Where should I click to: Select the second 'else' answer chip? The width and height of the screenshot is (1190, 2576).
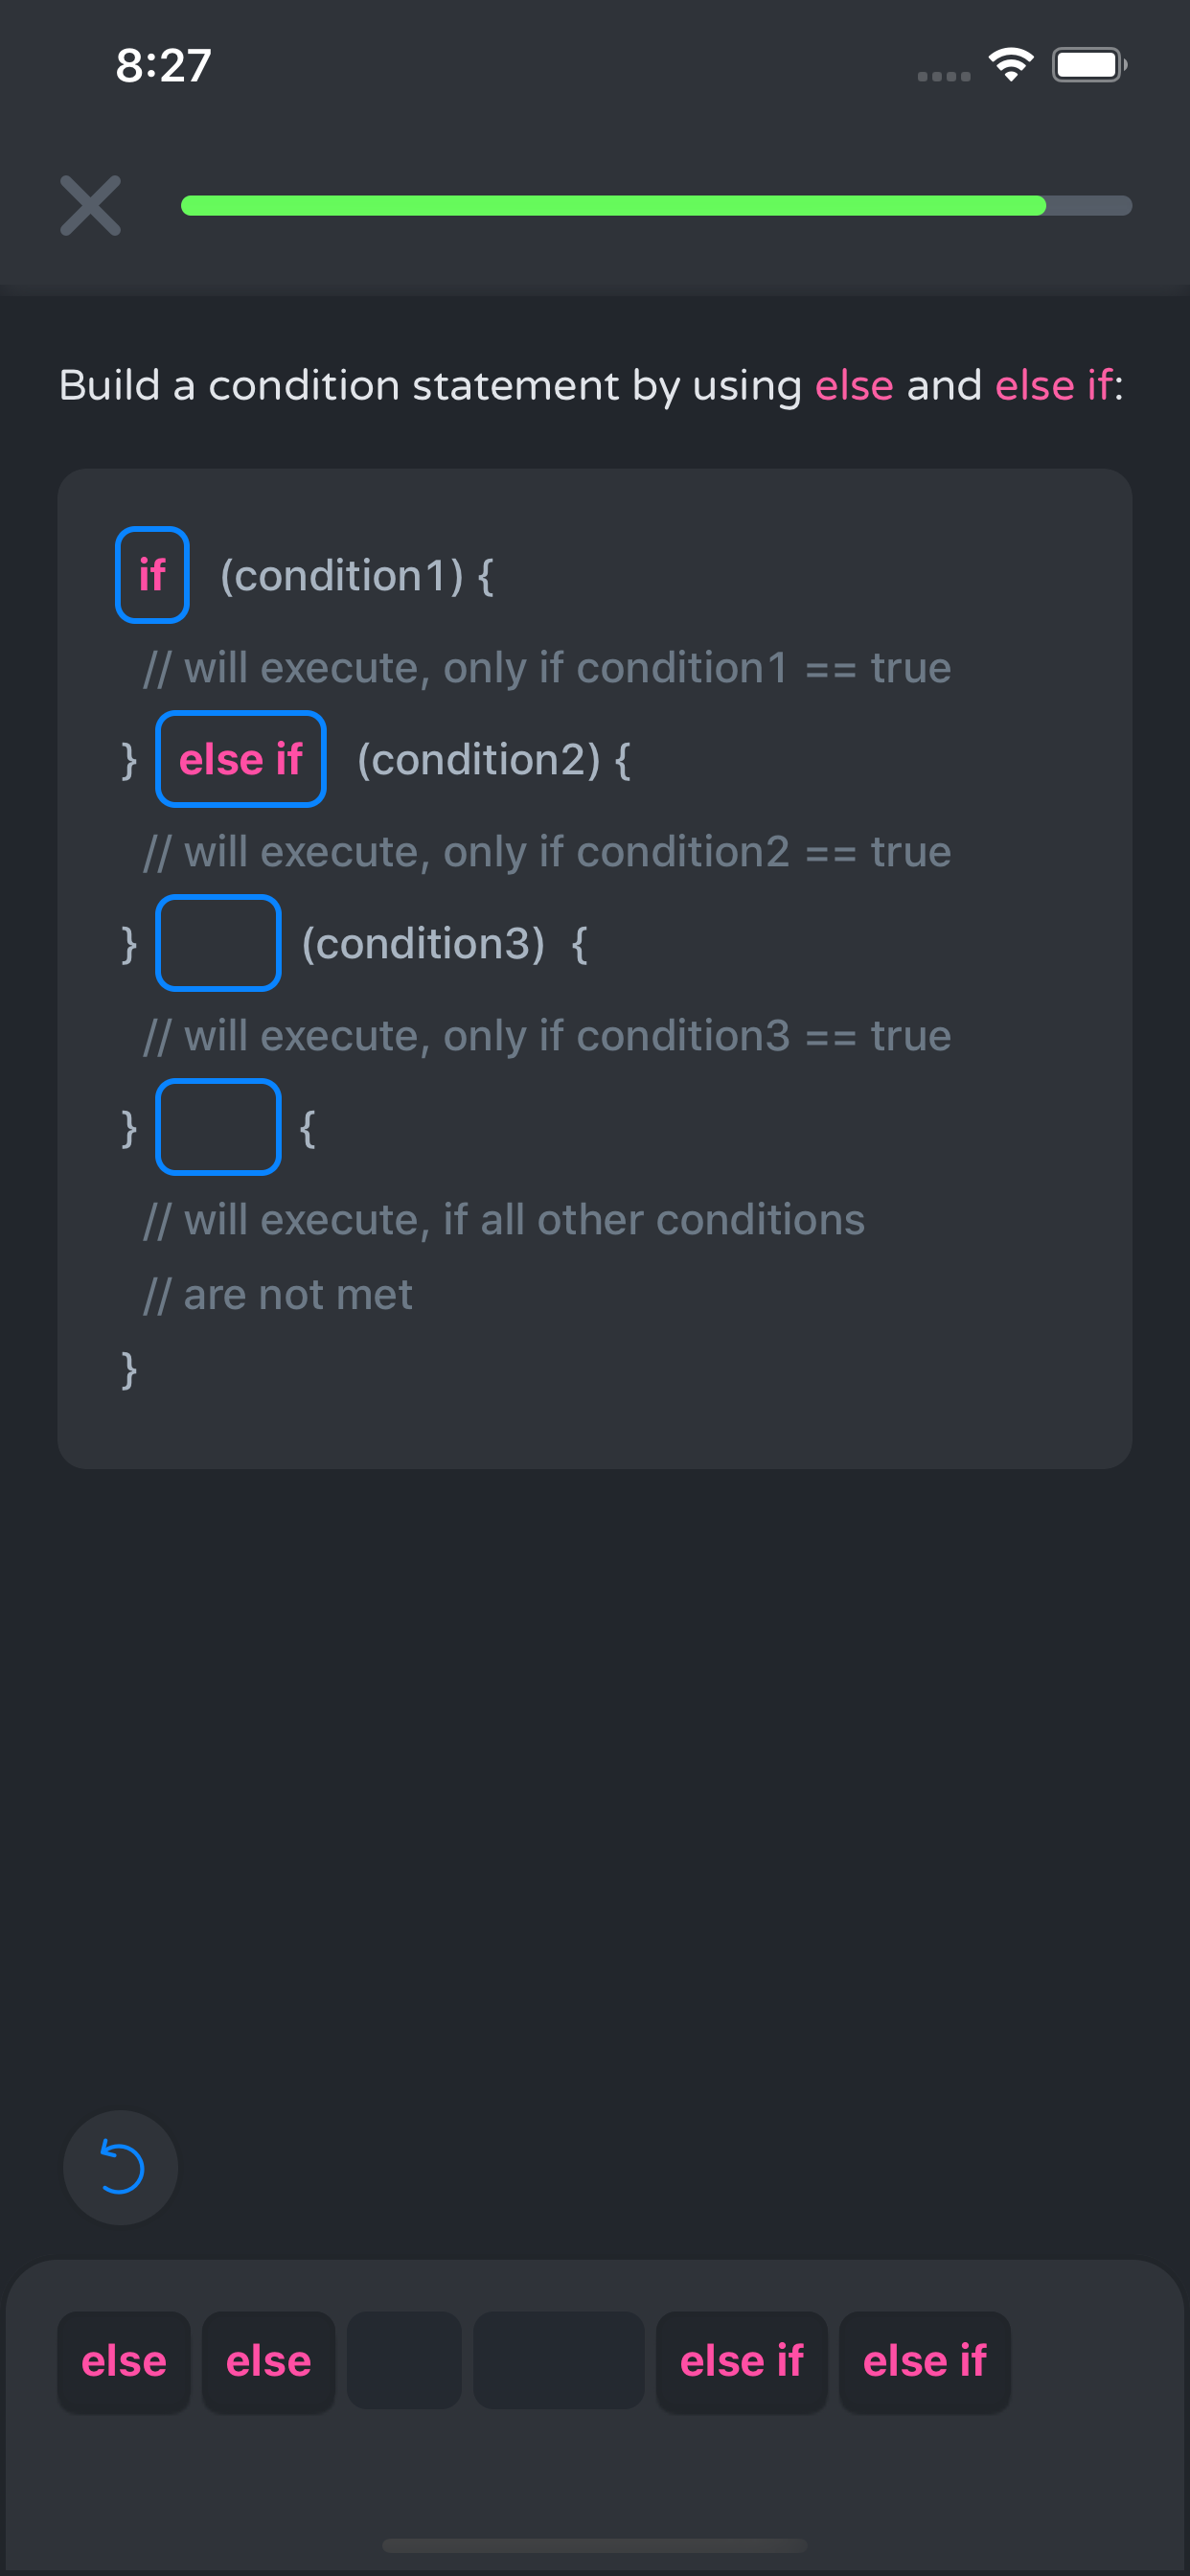[268, 2361]
